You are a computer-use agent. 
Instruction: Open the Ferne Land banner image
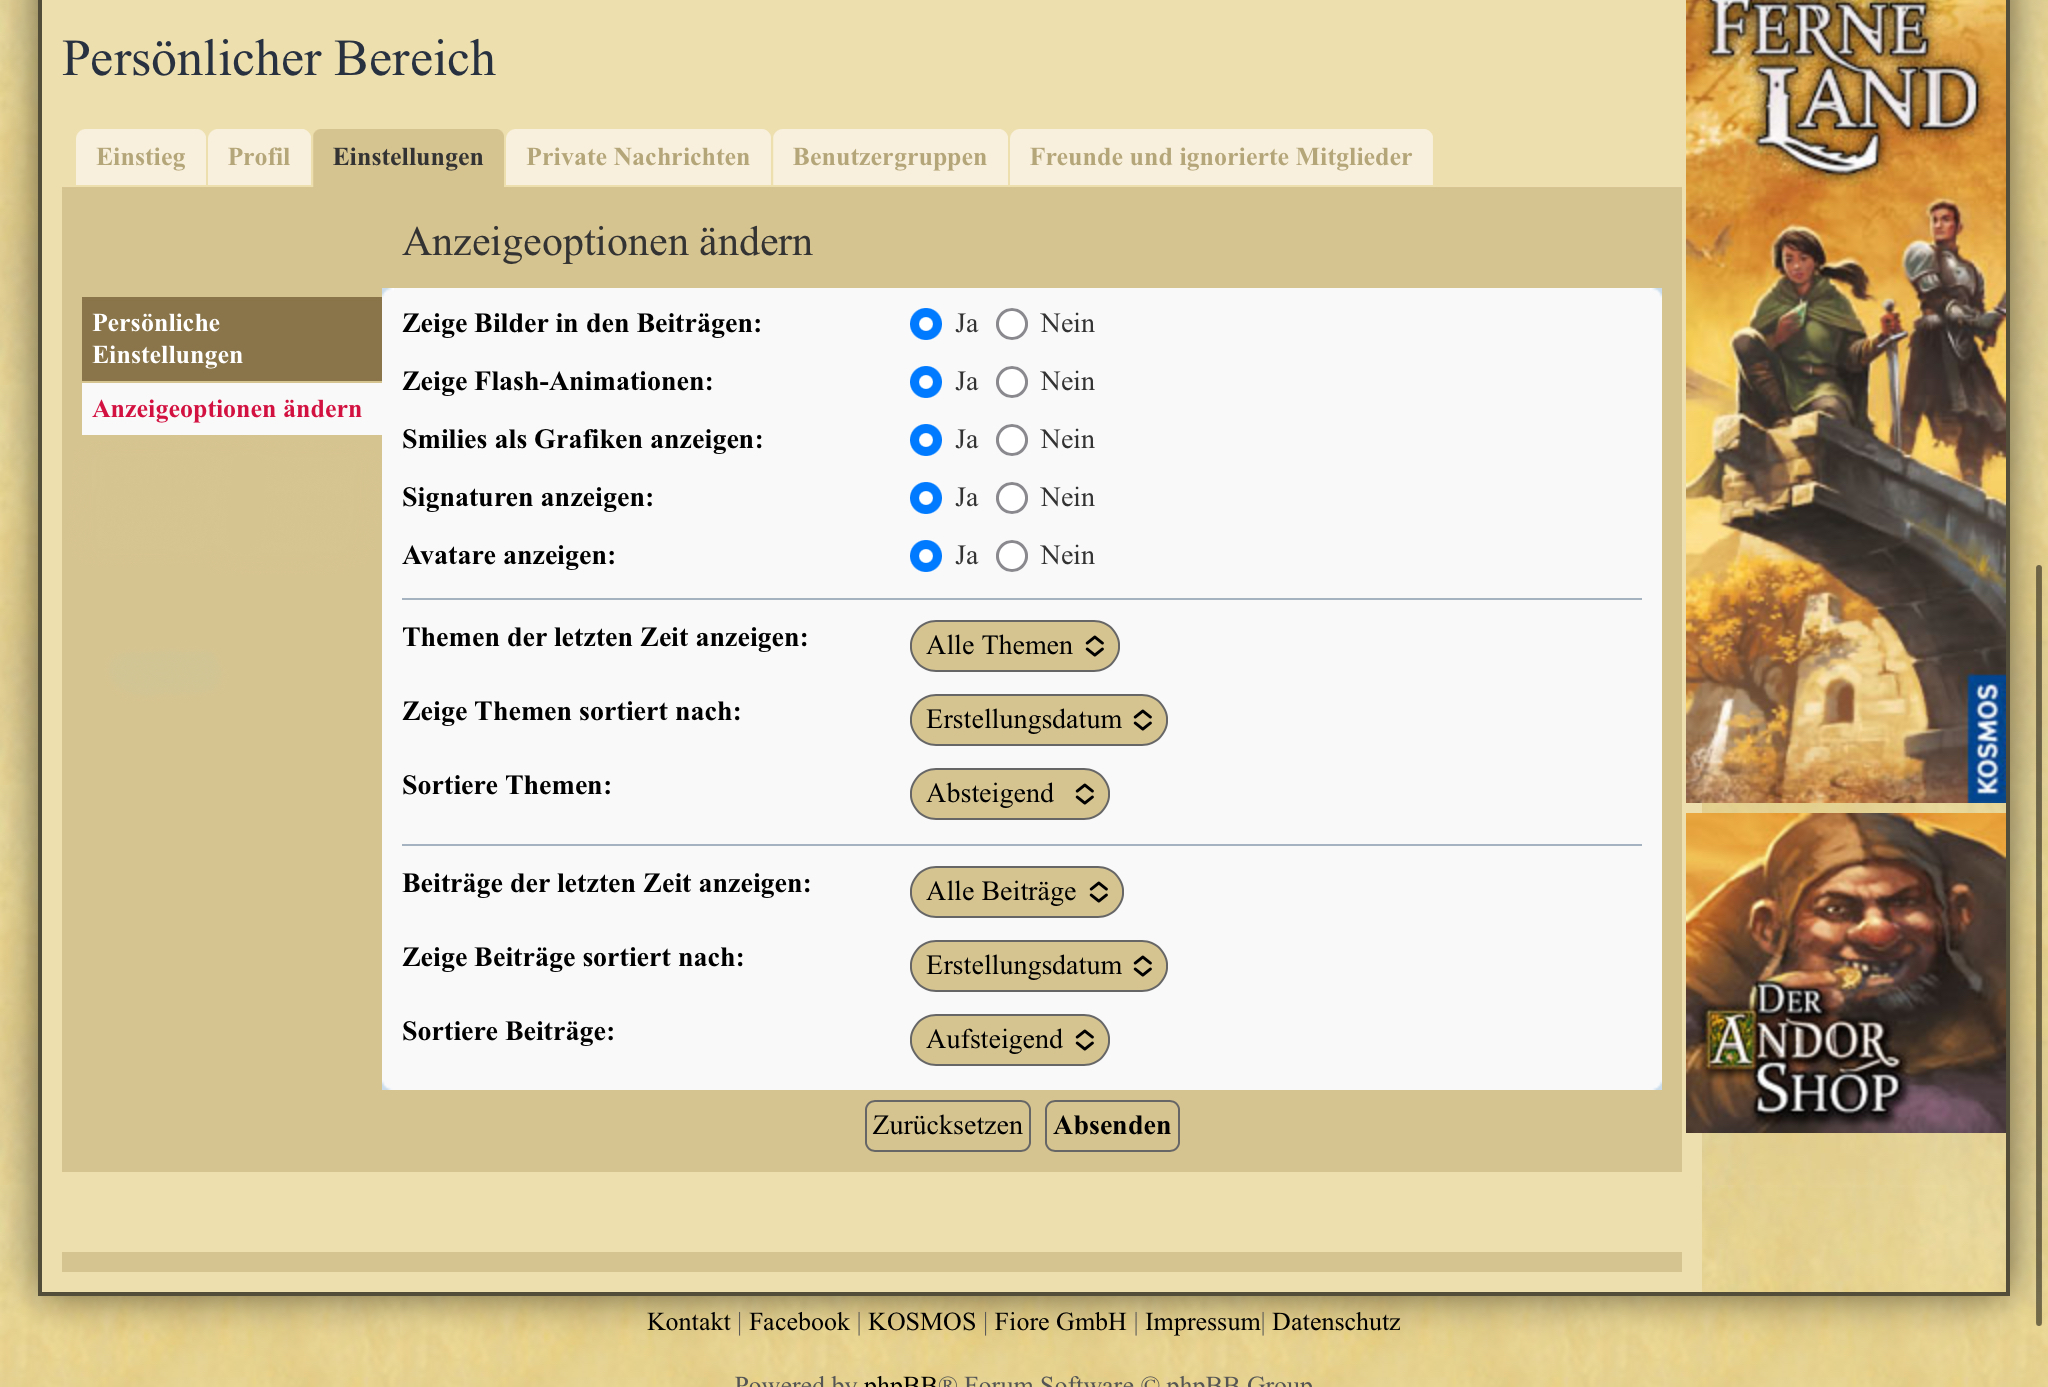click(x=1845, y=400)
